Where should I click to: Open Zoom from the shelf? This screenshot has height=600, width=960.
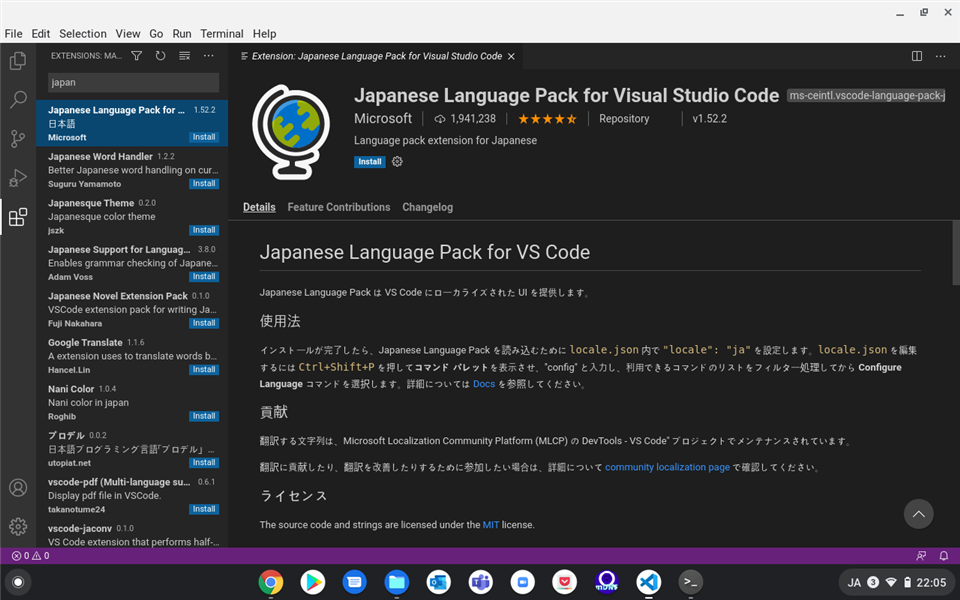pyautogui.click(x=522, y=582)
